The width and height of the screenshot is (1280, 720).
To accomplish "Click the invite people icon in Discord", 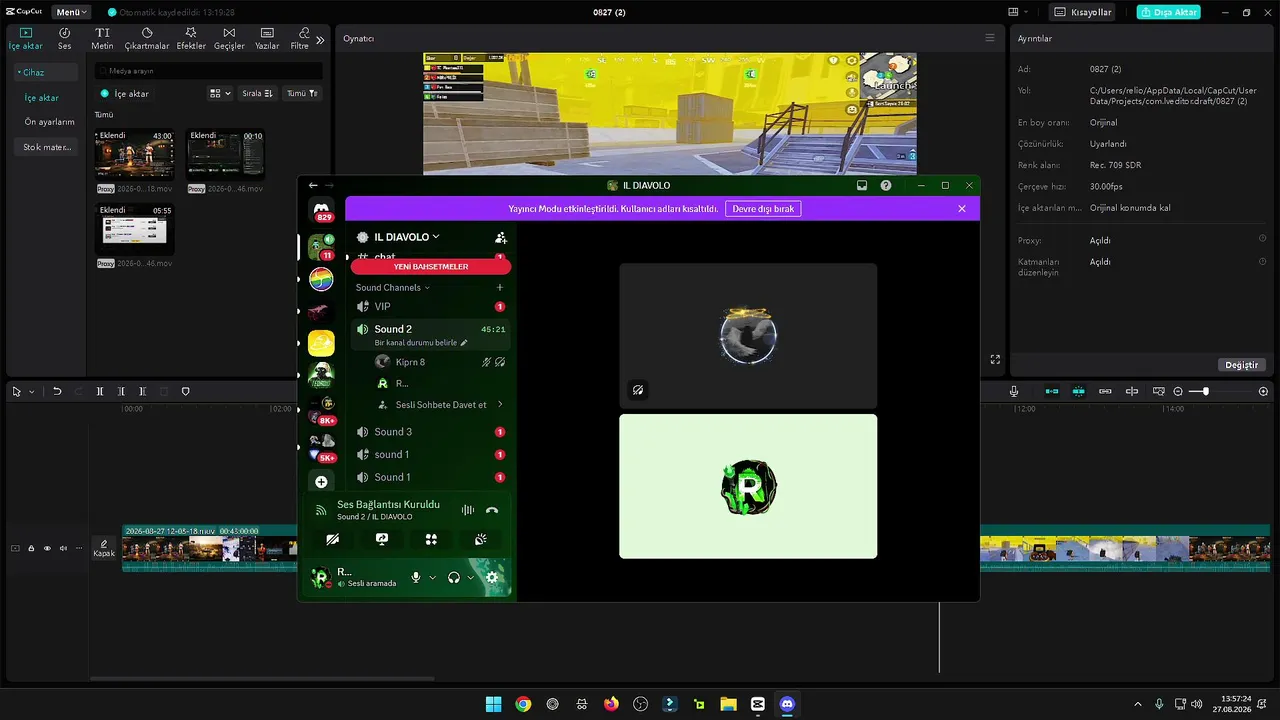I will [501, 238].
